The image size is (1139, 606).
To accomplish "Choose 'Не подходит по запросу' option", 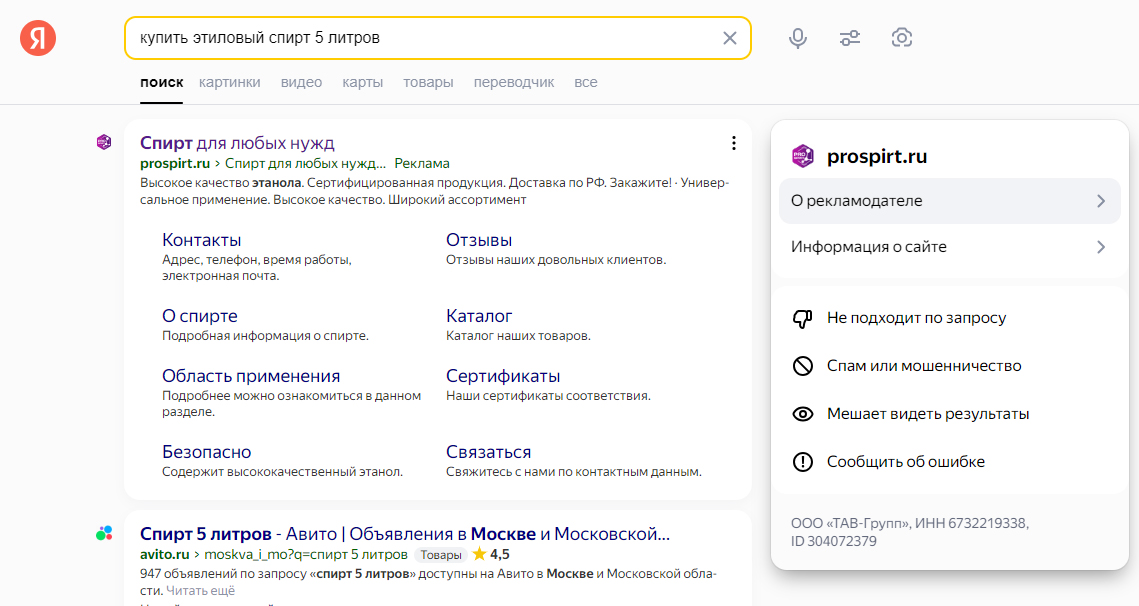I will [916, 318].
